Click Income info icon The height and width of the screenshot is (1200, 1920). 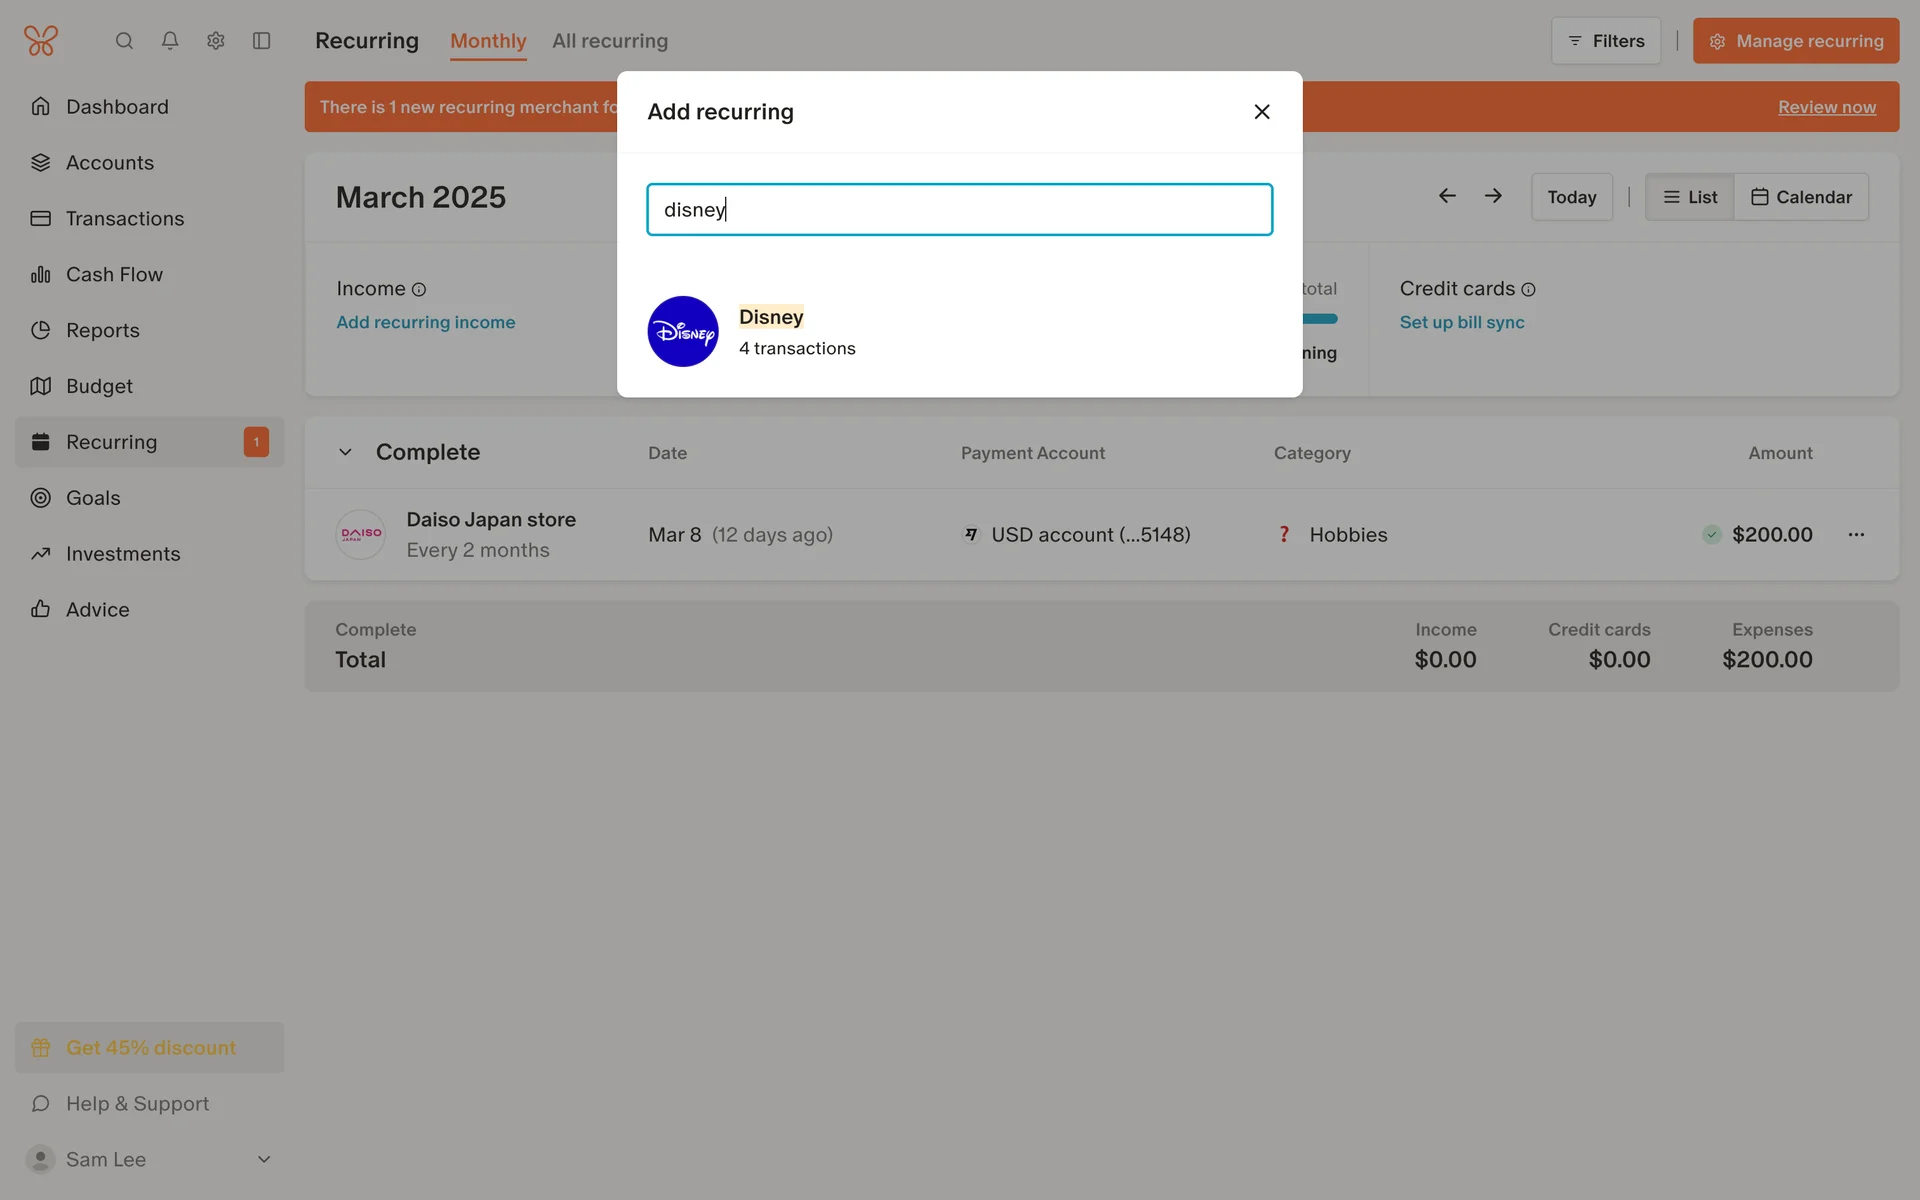coord(419,290)
